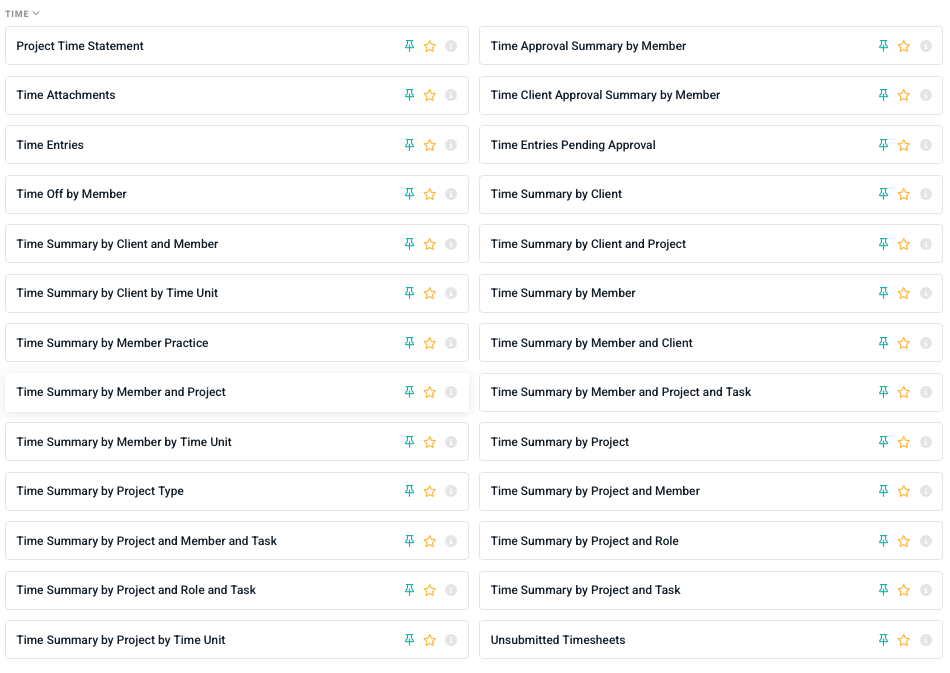Screen dimensions: 950x673
Task: Info icon for Time Summary by Project and Task
Action: click(925, 591)
